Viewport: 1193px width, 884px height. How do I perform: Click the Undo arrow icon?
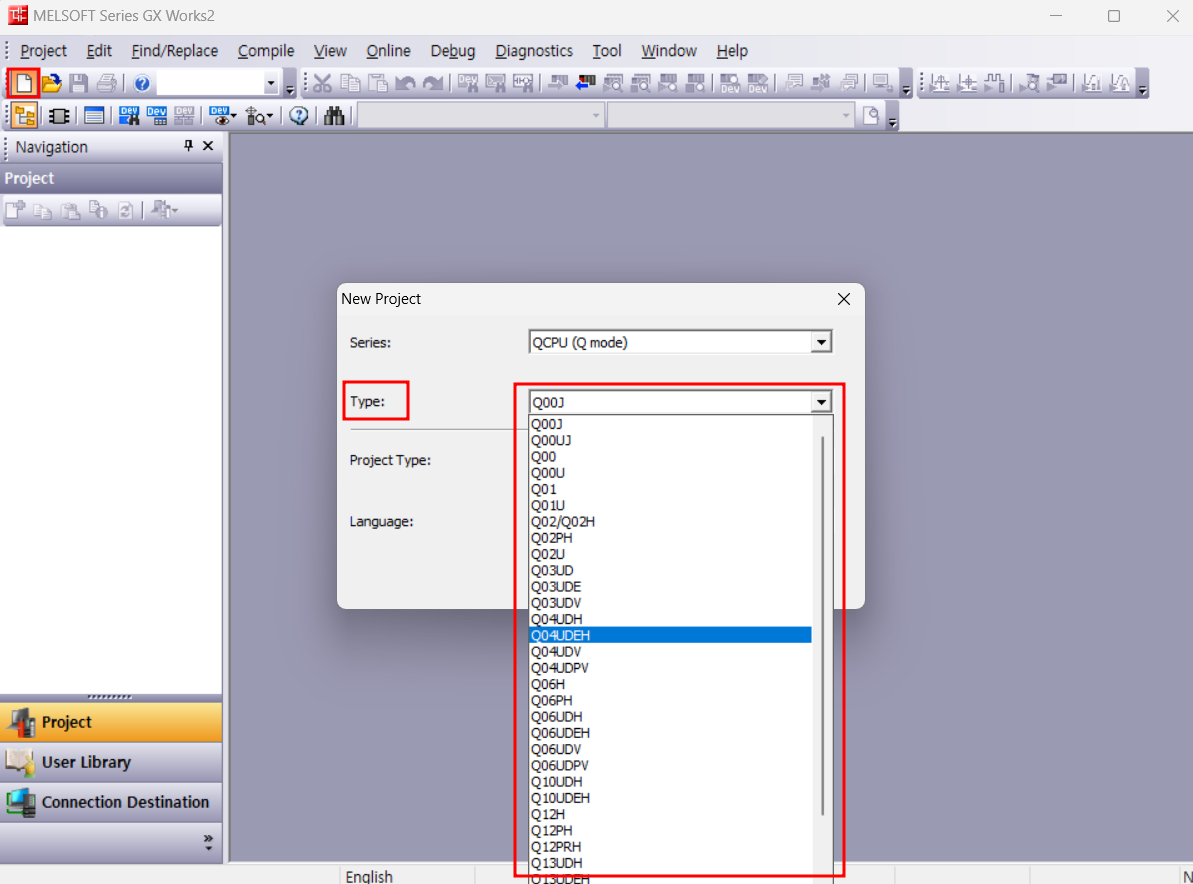pyautogui.click(x=406, y=83)
